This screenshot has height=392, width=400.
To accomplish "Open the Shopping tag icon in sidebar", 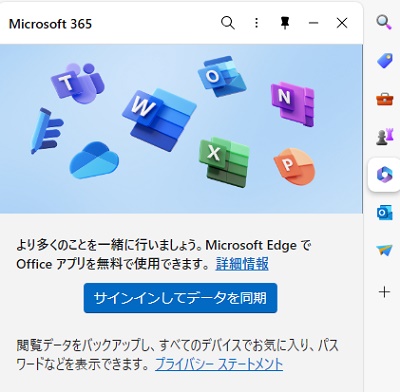I will (384, 61).
